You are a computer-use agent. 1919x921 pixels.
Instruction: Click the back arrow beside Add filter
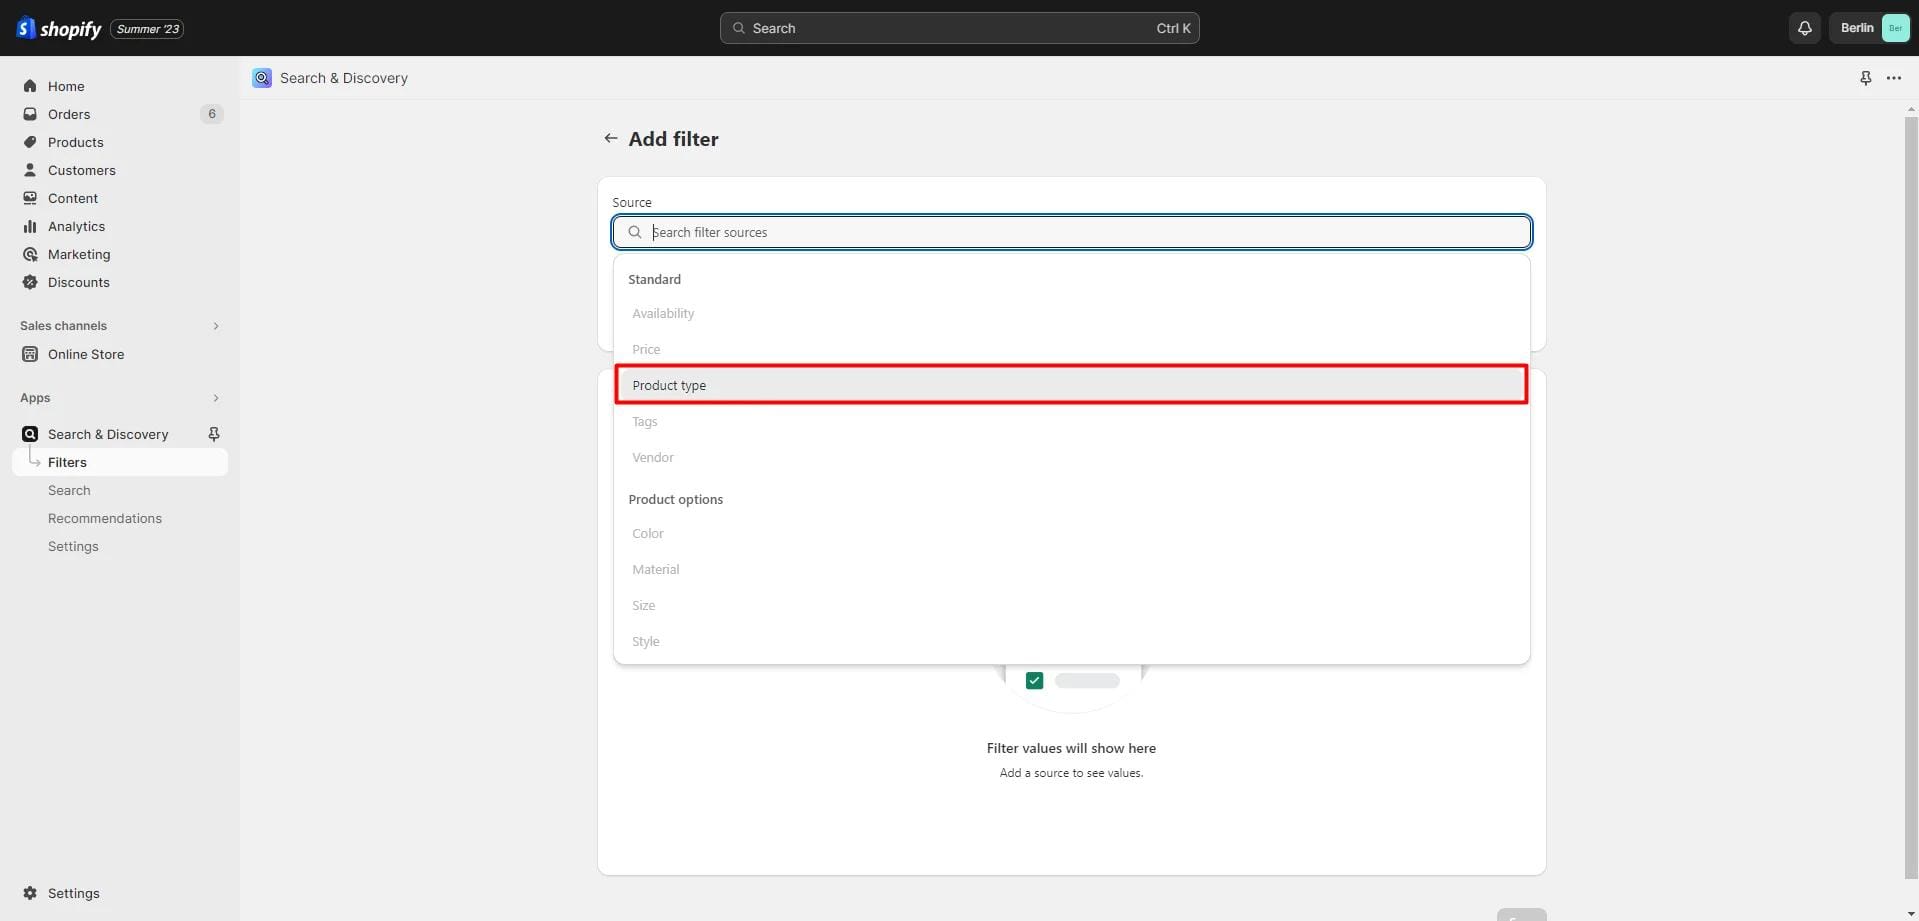coord(610,138)
